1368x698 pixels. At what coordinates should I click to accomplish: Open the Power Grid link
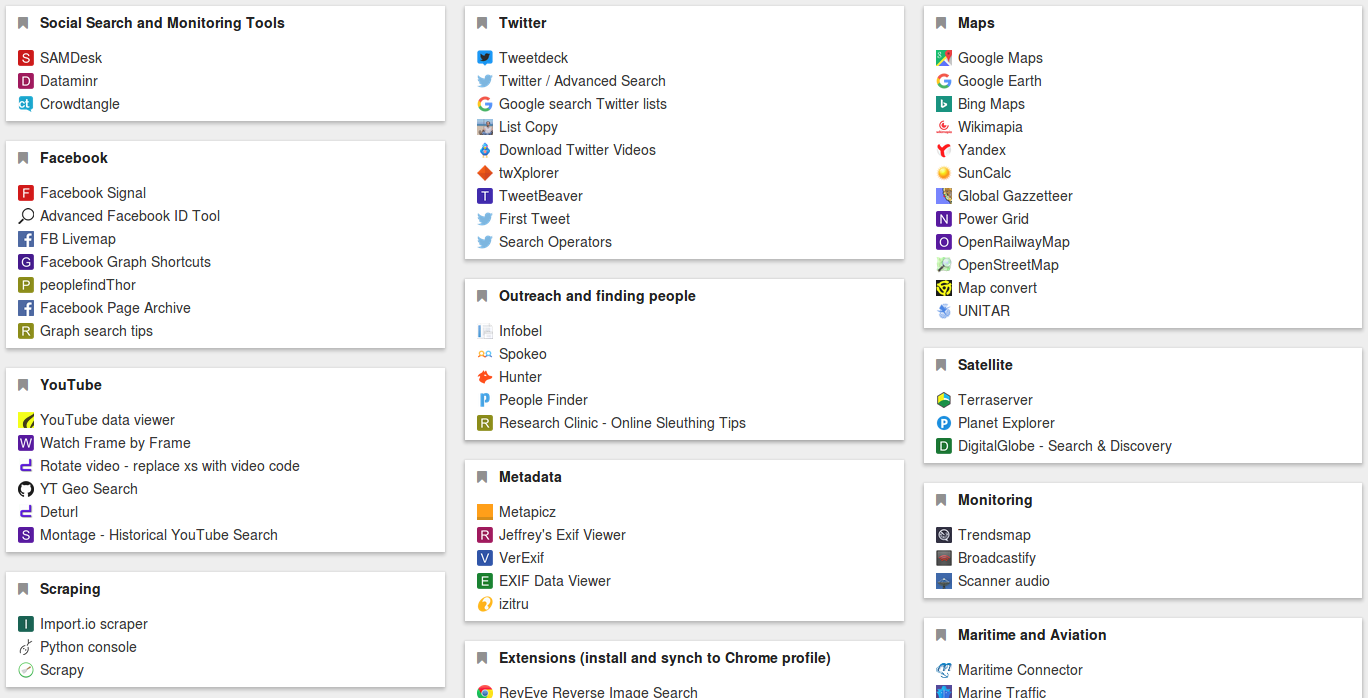(993, 219)
